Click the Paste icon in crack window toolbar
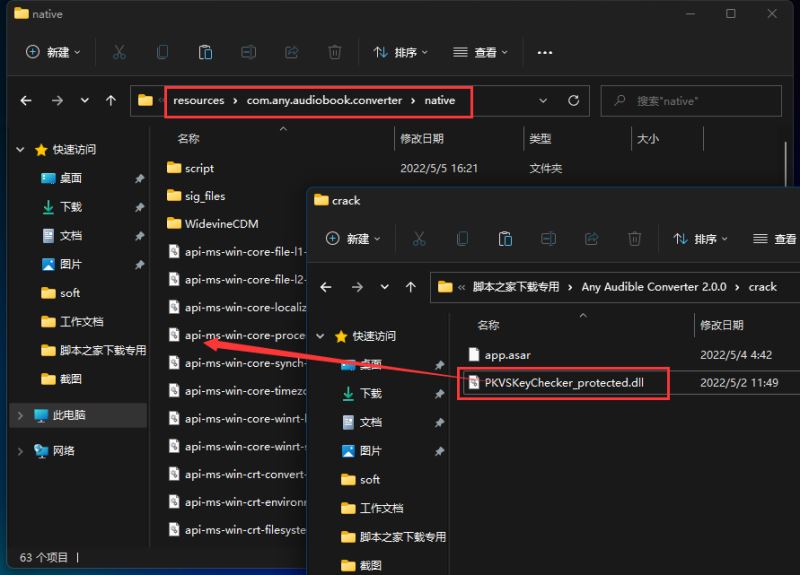Image resolution: width=800 pixels, height=575 pixels. (505, 239)
